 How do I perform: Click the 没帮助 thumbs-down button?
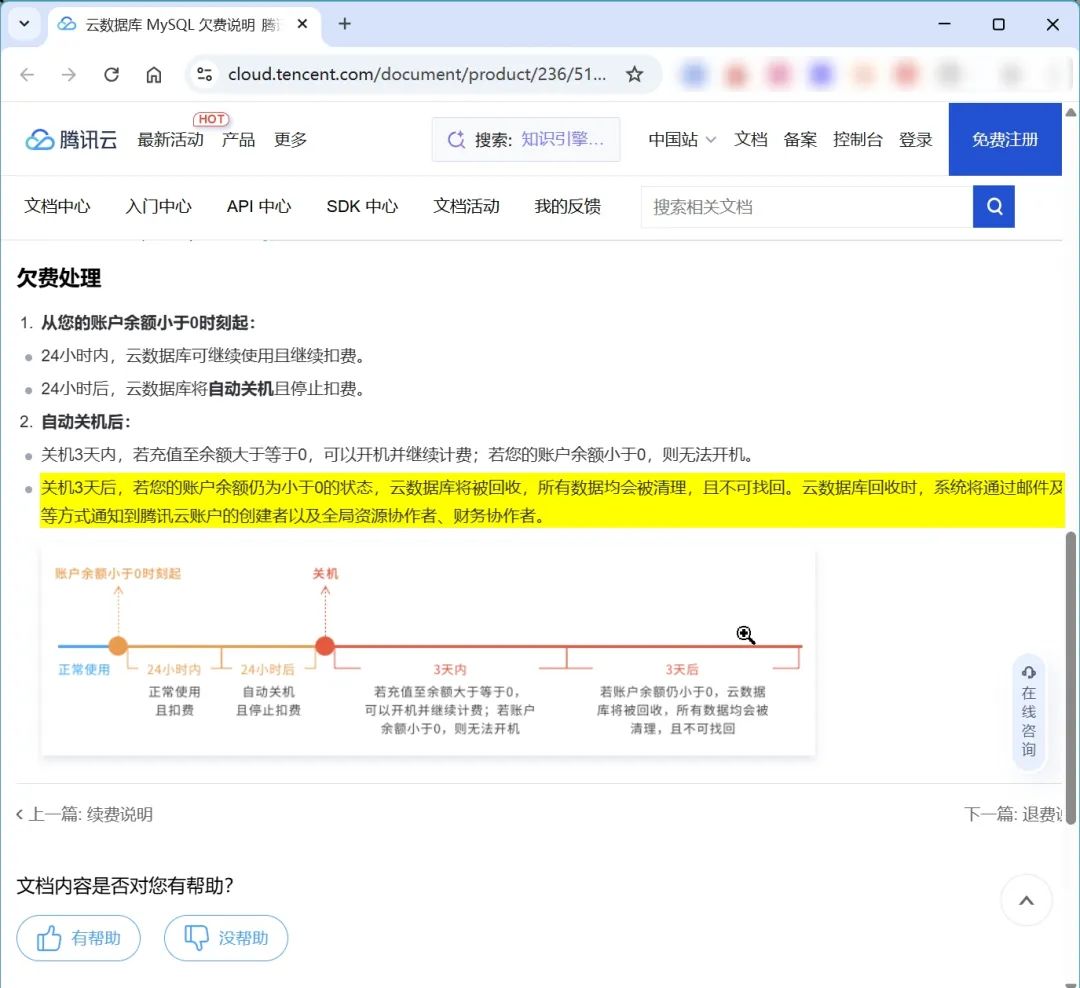[226, 938]
